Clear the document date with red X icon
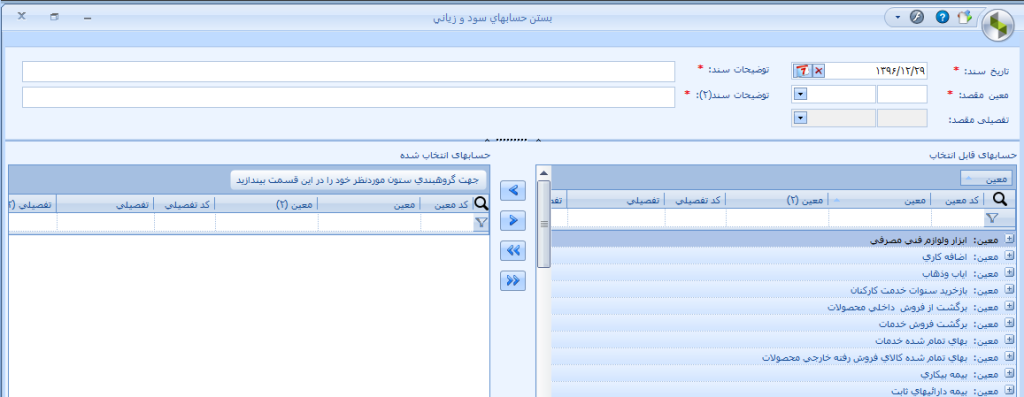The width and height of the screenshot is (1024, 397). 818,71
